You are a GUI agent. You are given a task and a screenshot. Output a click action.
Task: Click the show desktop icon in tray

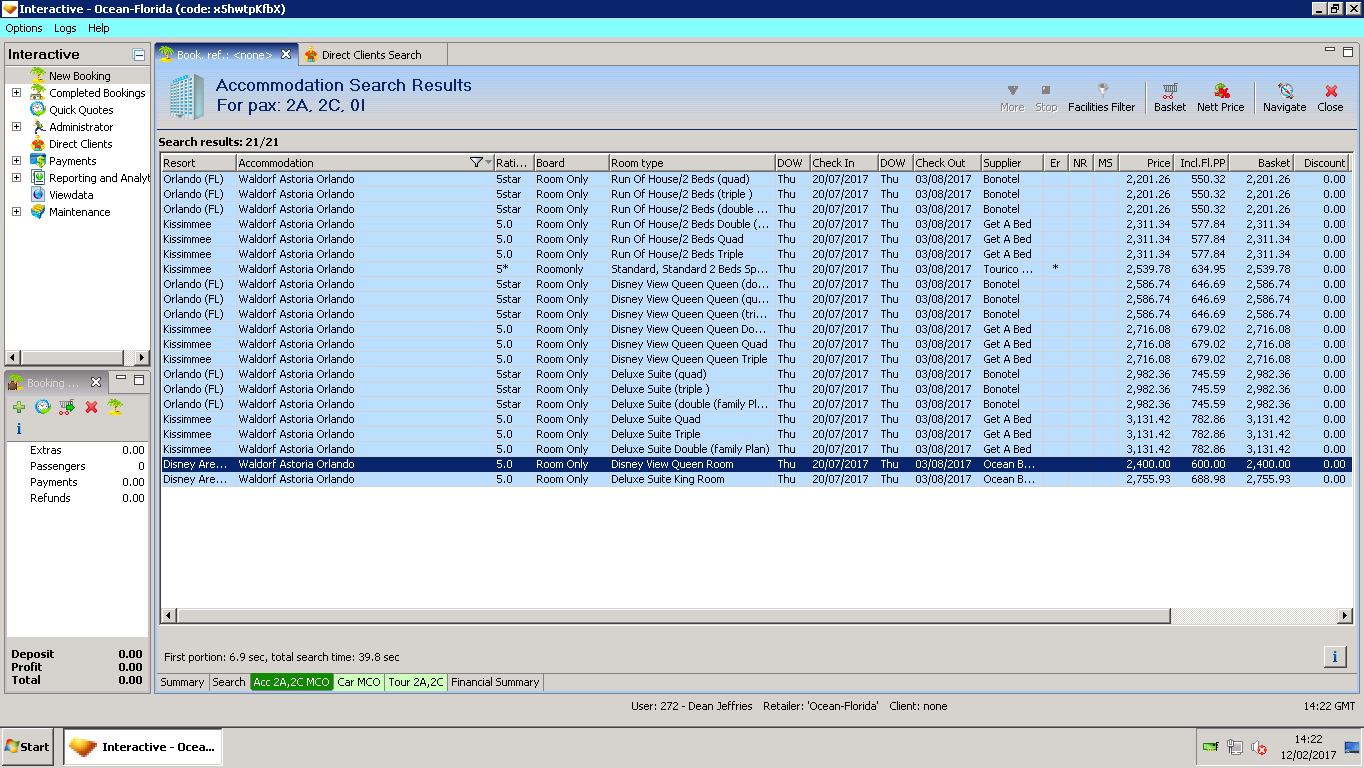(x=1352, y=747)
